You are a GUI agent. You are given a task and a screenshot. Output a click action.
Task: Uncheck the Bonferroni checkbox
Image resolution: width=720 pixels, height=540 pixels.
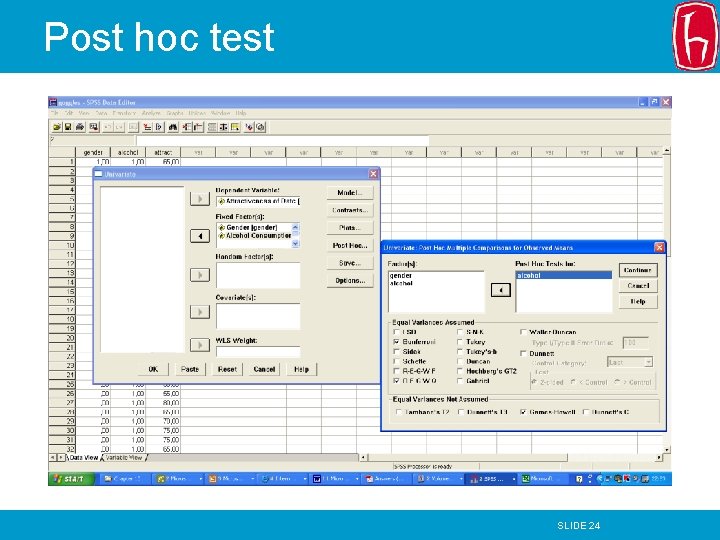coord(396,342)
